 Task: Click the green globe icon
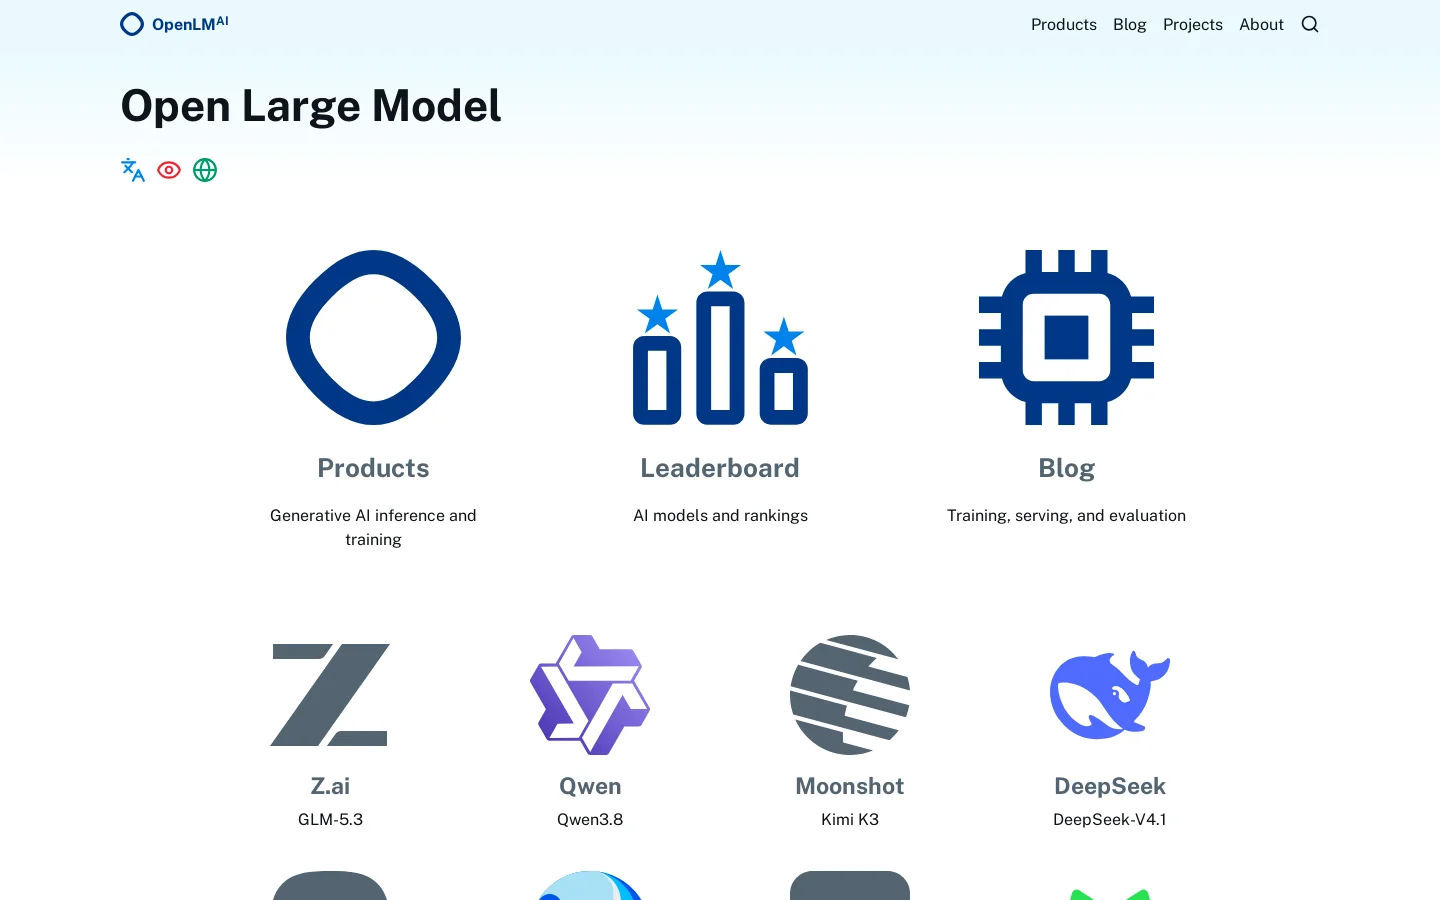(x=205, y=170)
